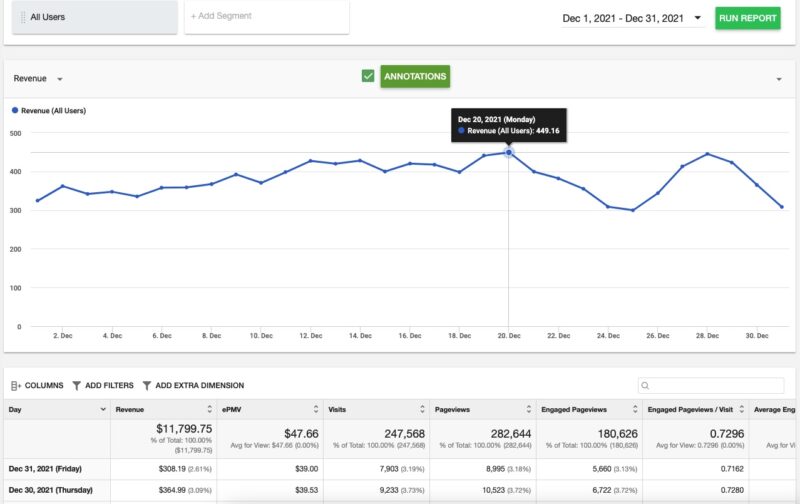Grab the drag handle on All Users segment
Viewport: 800px width, 504px height.
(23, 17)
